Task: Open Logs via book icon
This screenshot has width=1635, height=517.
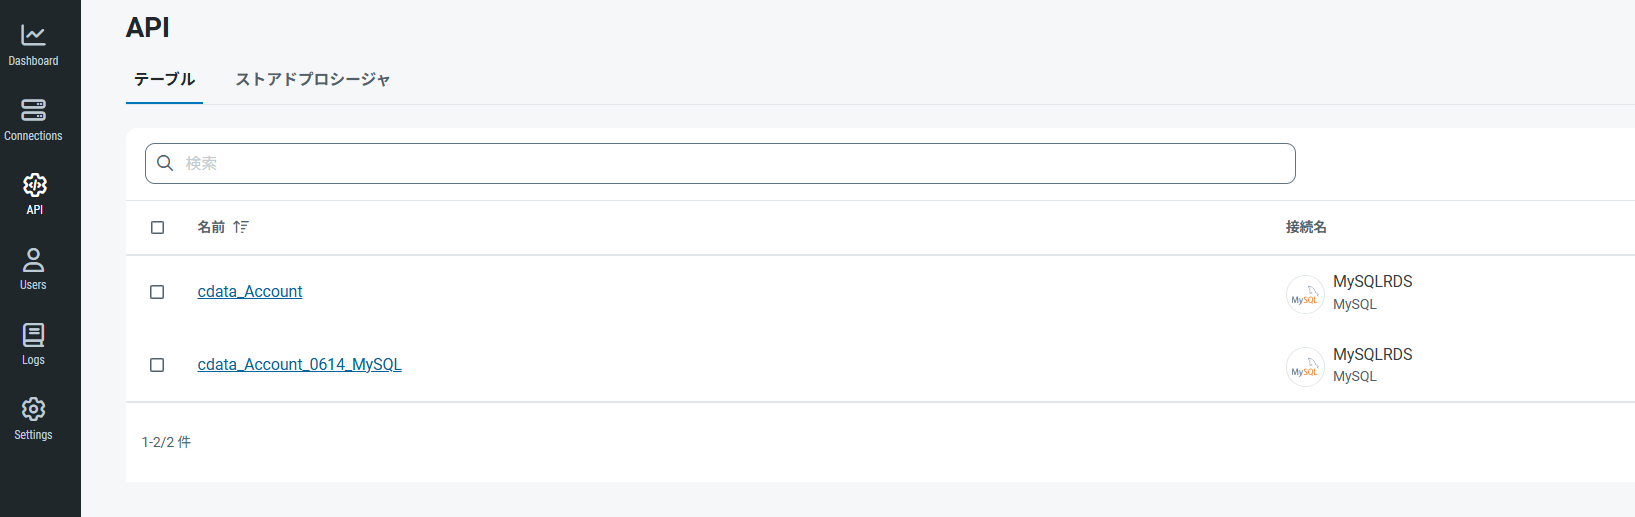Action: pos(33,335)
